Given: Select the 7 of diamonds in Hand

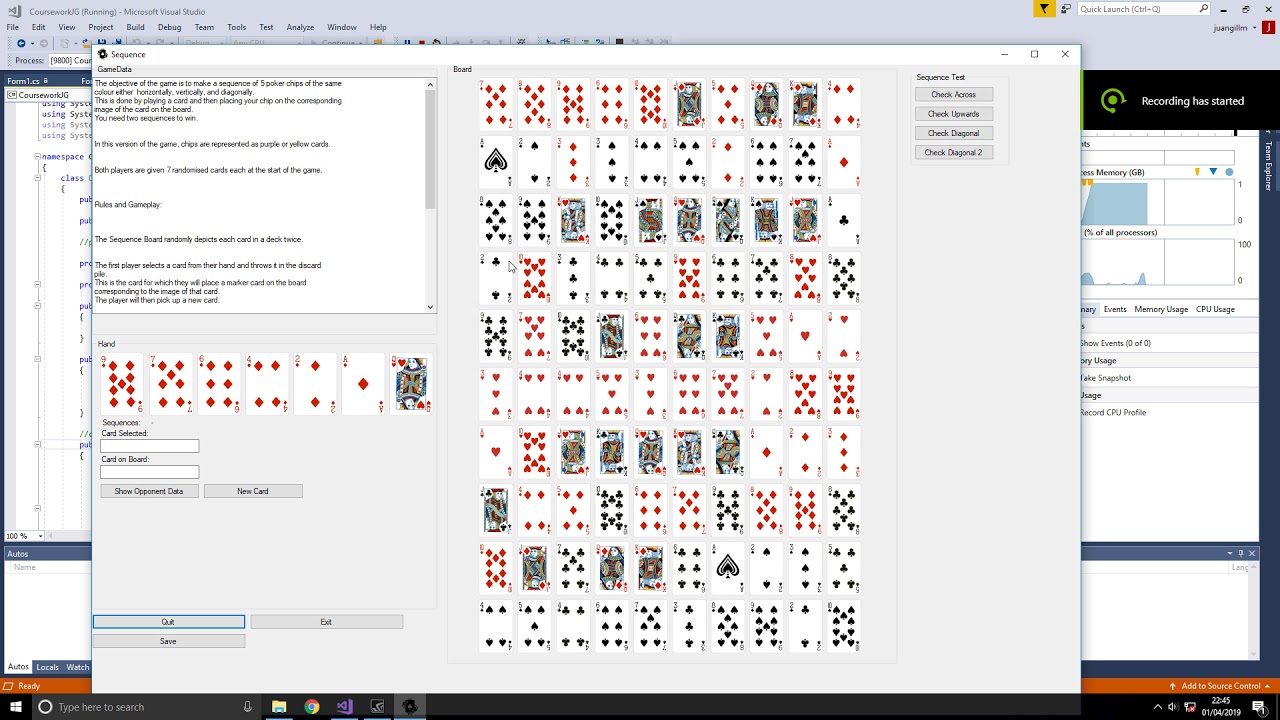Looking at the screenshot, I should 170,384.
